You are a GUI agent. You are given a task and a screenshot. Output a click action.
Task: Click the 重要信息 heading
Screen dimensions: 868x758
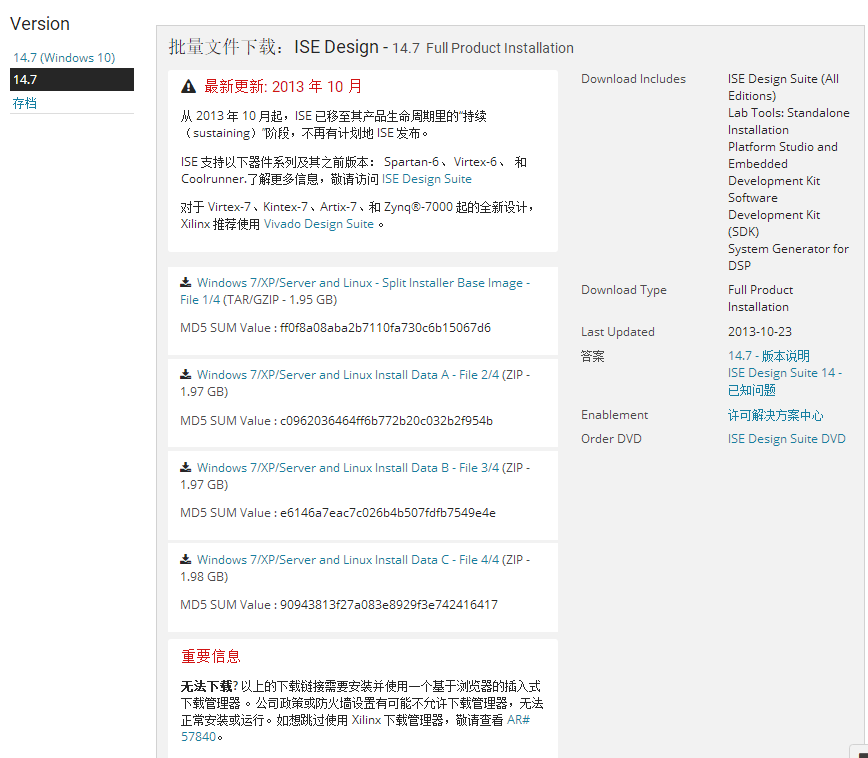pyautogui.click(x=210, y=656)
